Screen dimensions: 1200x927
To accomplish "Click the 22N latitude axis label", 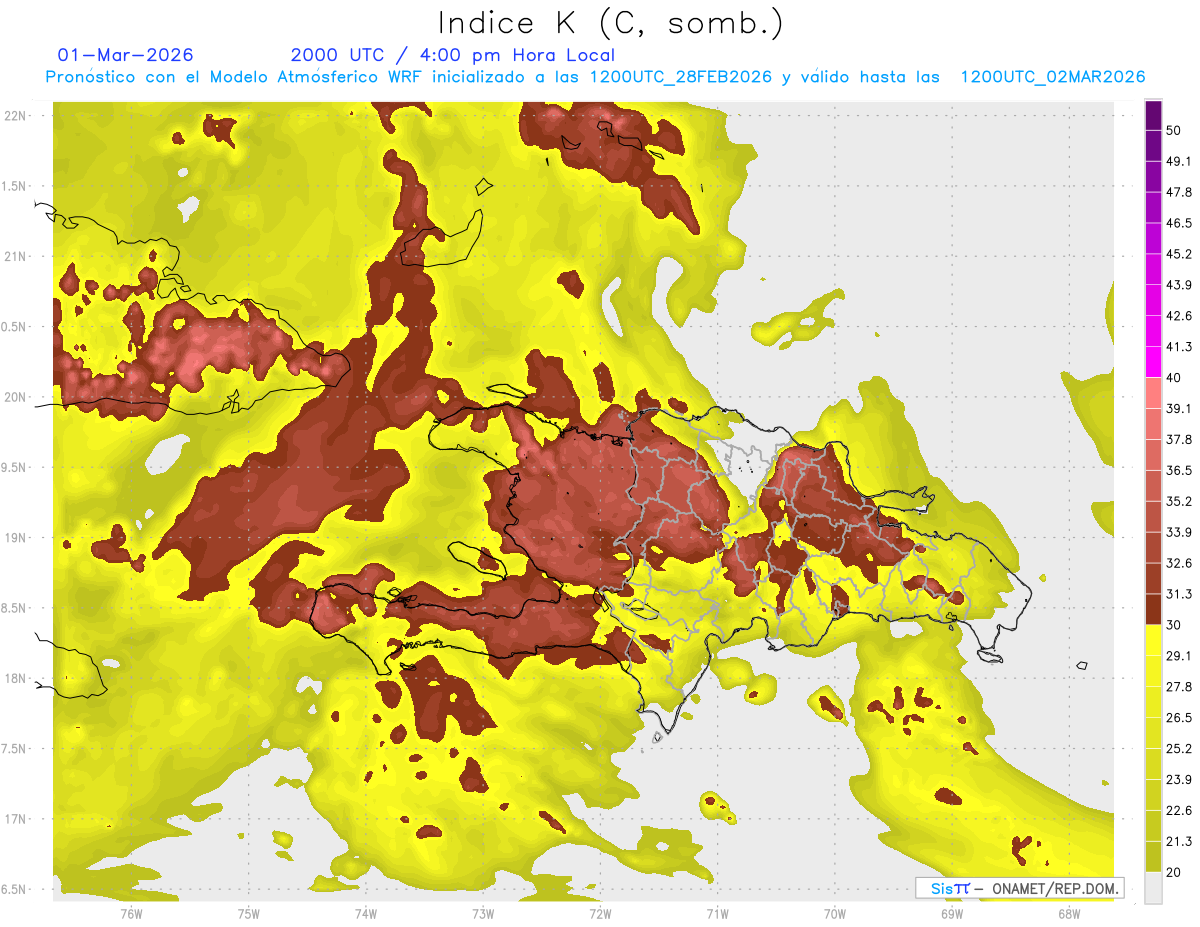I will point(15,116).
